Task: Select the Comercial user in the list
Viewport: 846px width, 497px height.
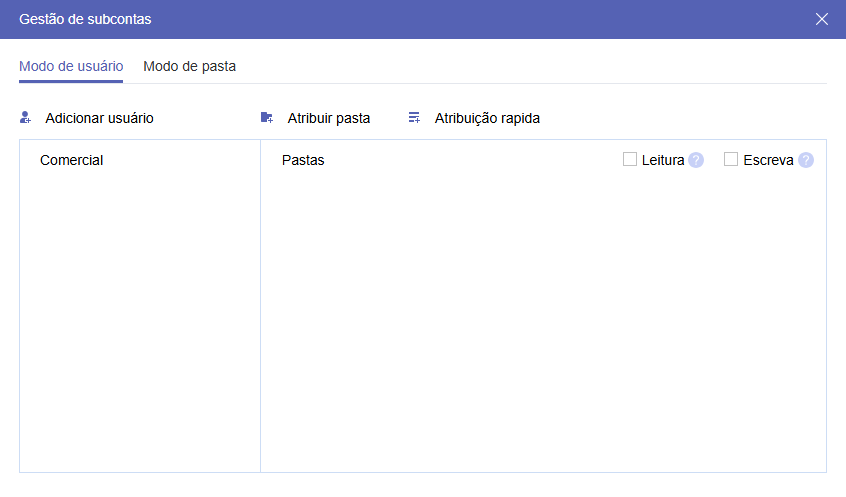Action: 72,160
